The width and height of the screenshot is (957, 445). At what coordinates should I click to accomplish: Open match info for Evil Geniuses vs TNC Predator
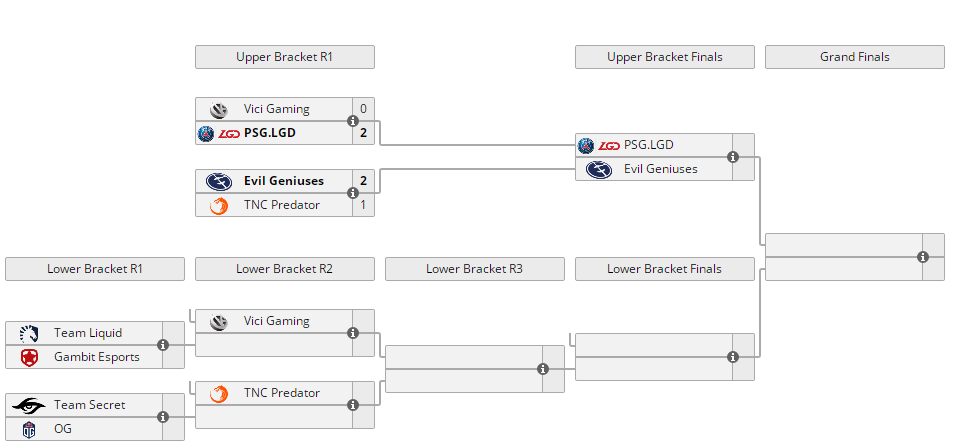coord(353,193)
